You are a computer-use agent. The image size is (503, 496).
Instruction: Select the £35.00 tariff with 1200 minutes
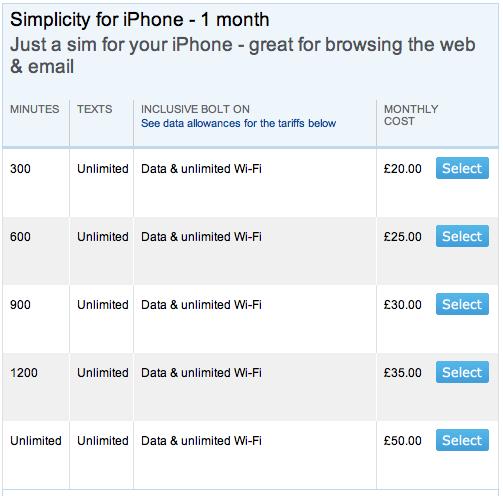462,372
